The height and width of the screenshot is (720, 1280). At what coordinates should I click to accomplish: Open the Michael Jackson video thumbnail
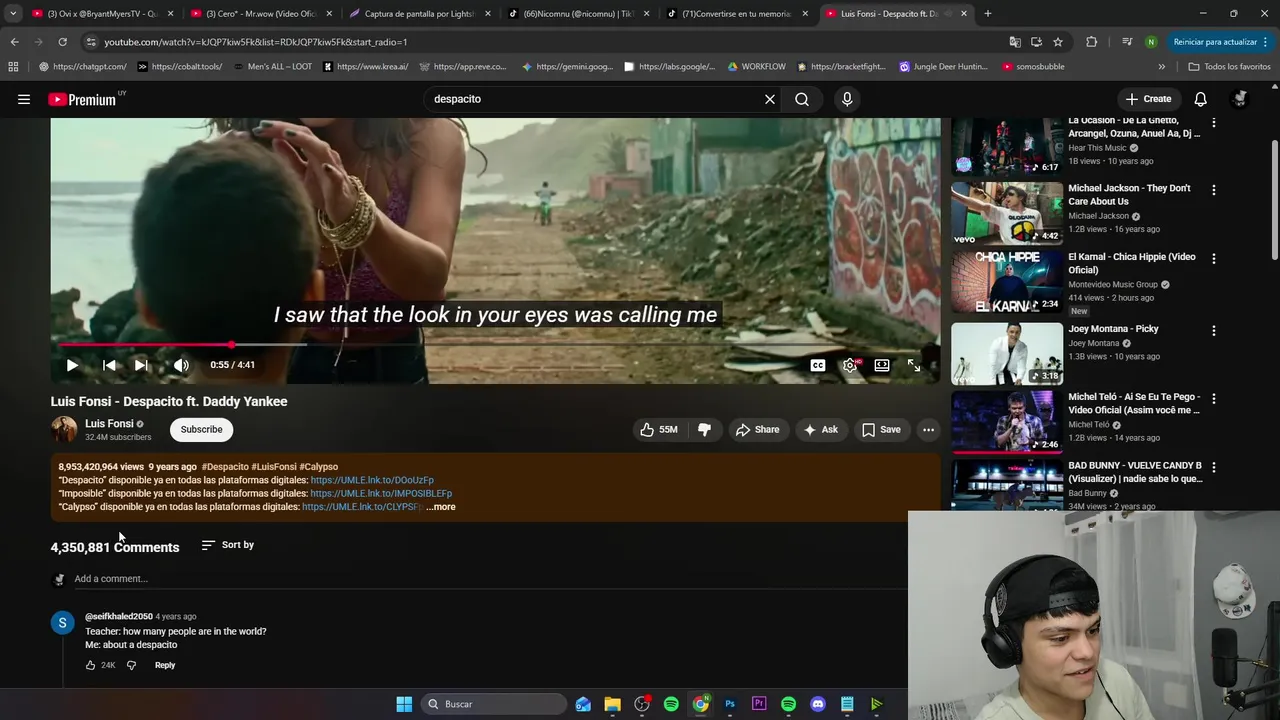[1007, 213]
